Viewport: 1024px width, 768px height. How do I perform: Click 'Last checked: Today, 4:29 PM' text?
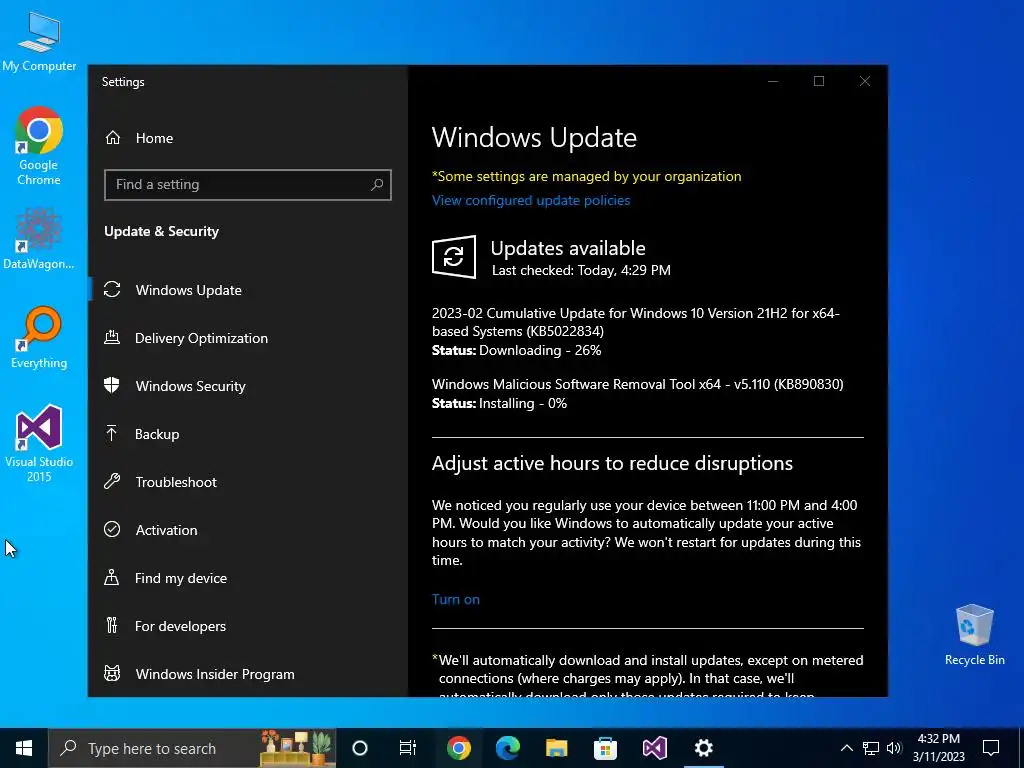pyautogui.click(x=581, y=270)
